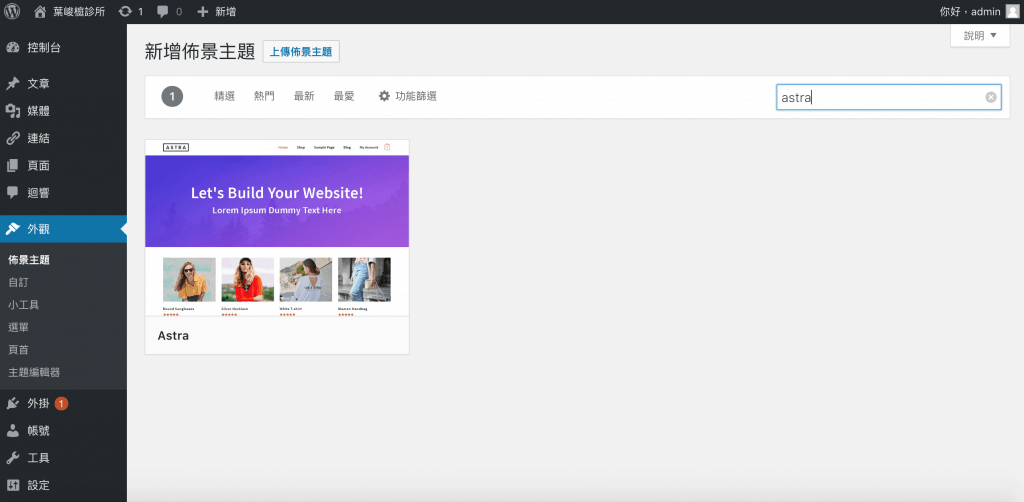The height and width of the screenshot is (502, 1024).
Task: Open the 外掛 plugins menu
Action: pyautogui.click(x=38, y=403)
